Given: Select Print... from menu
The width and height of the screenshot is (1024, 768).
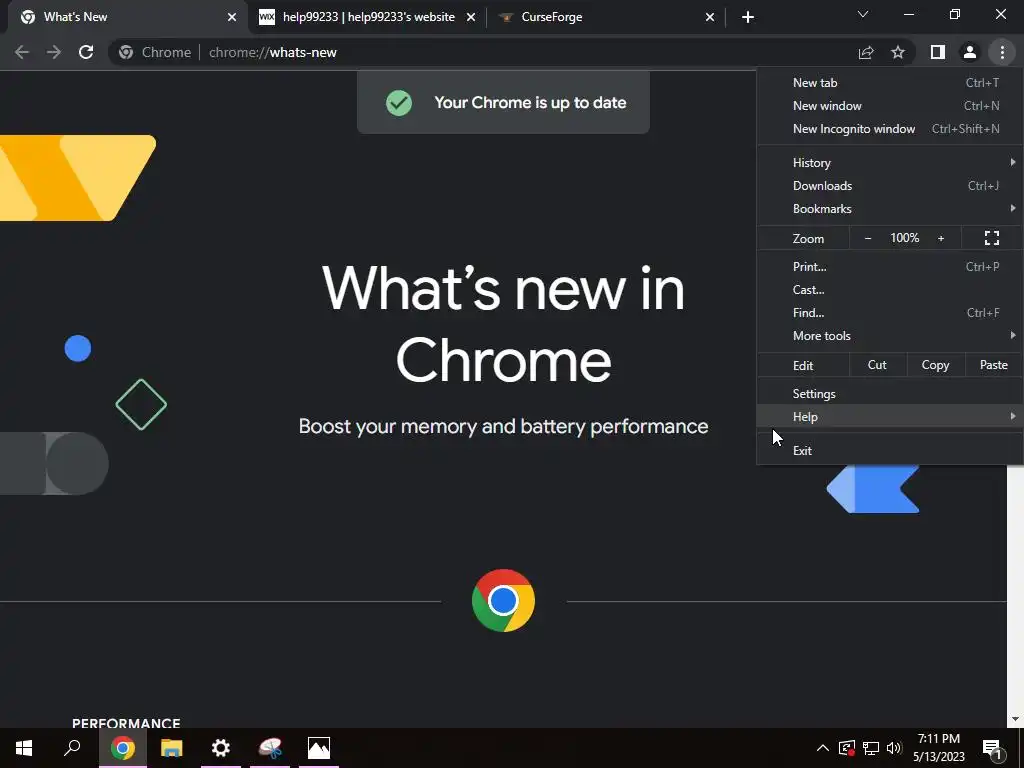Looking at the screenshot, I should coord(889,266).
